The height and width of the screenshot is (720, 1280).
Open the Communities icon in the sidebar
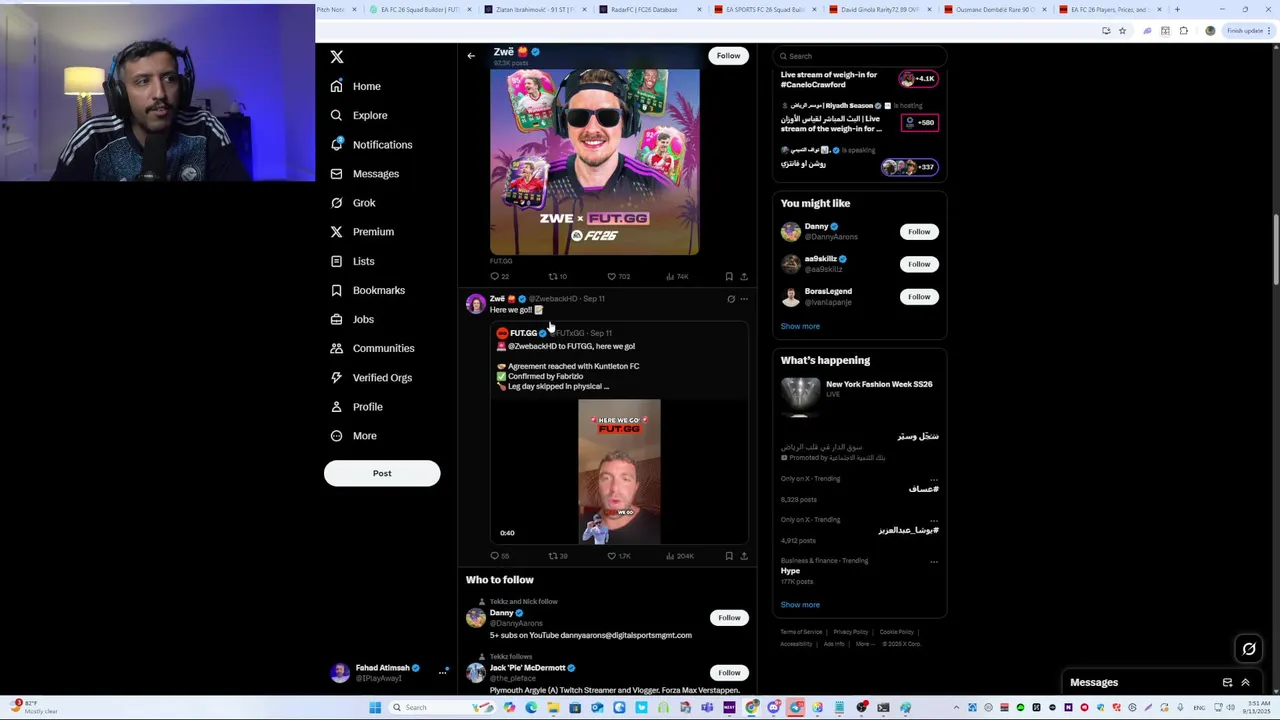336,348
